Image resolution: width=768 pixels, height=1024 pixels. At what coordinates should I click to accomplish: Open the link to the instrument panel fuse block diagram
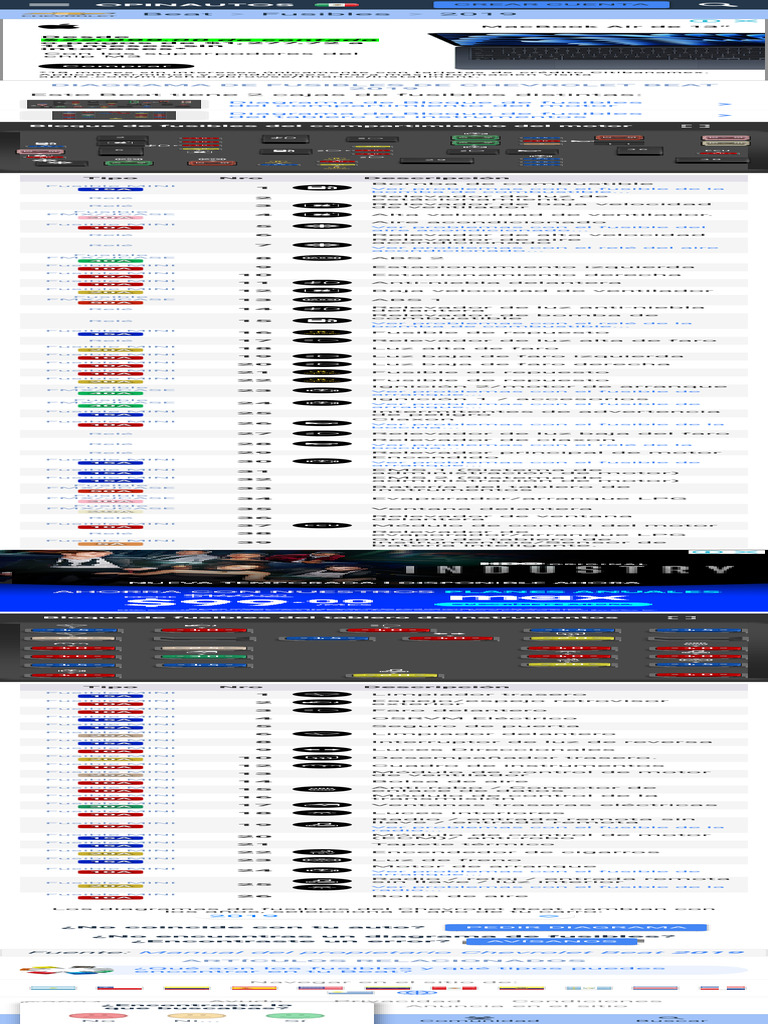tap(435, 115)
